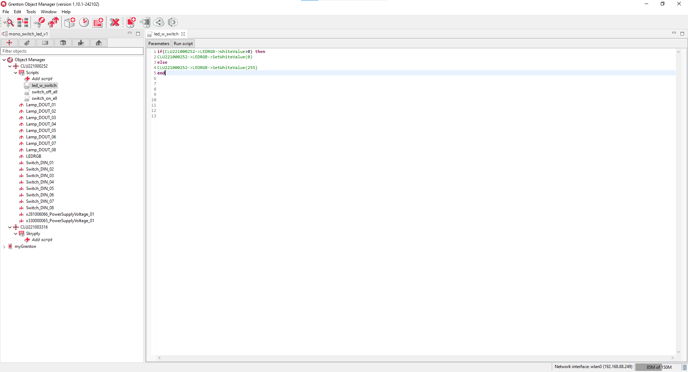Image resolution: width=688 pixels, height=372 pixels.
Task: Click the red X delete toolbar icon
Action: pyautogui.click(x=115, y=22)
